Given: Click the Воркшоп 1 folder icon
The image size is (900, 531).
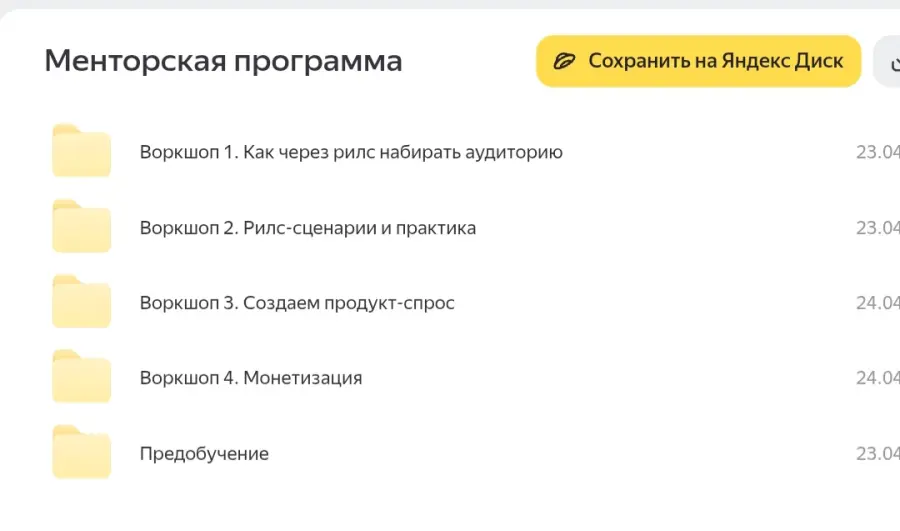Looking at the screenshot, I should 81,152.
